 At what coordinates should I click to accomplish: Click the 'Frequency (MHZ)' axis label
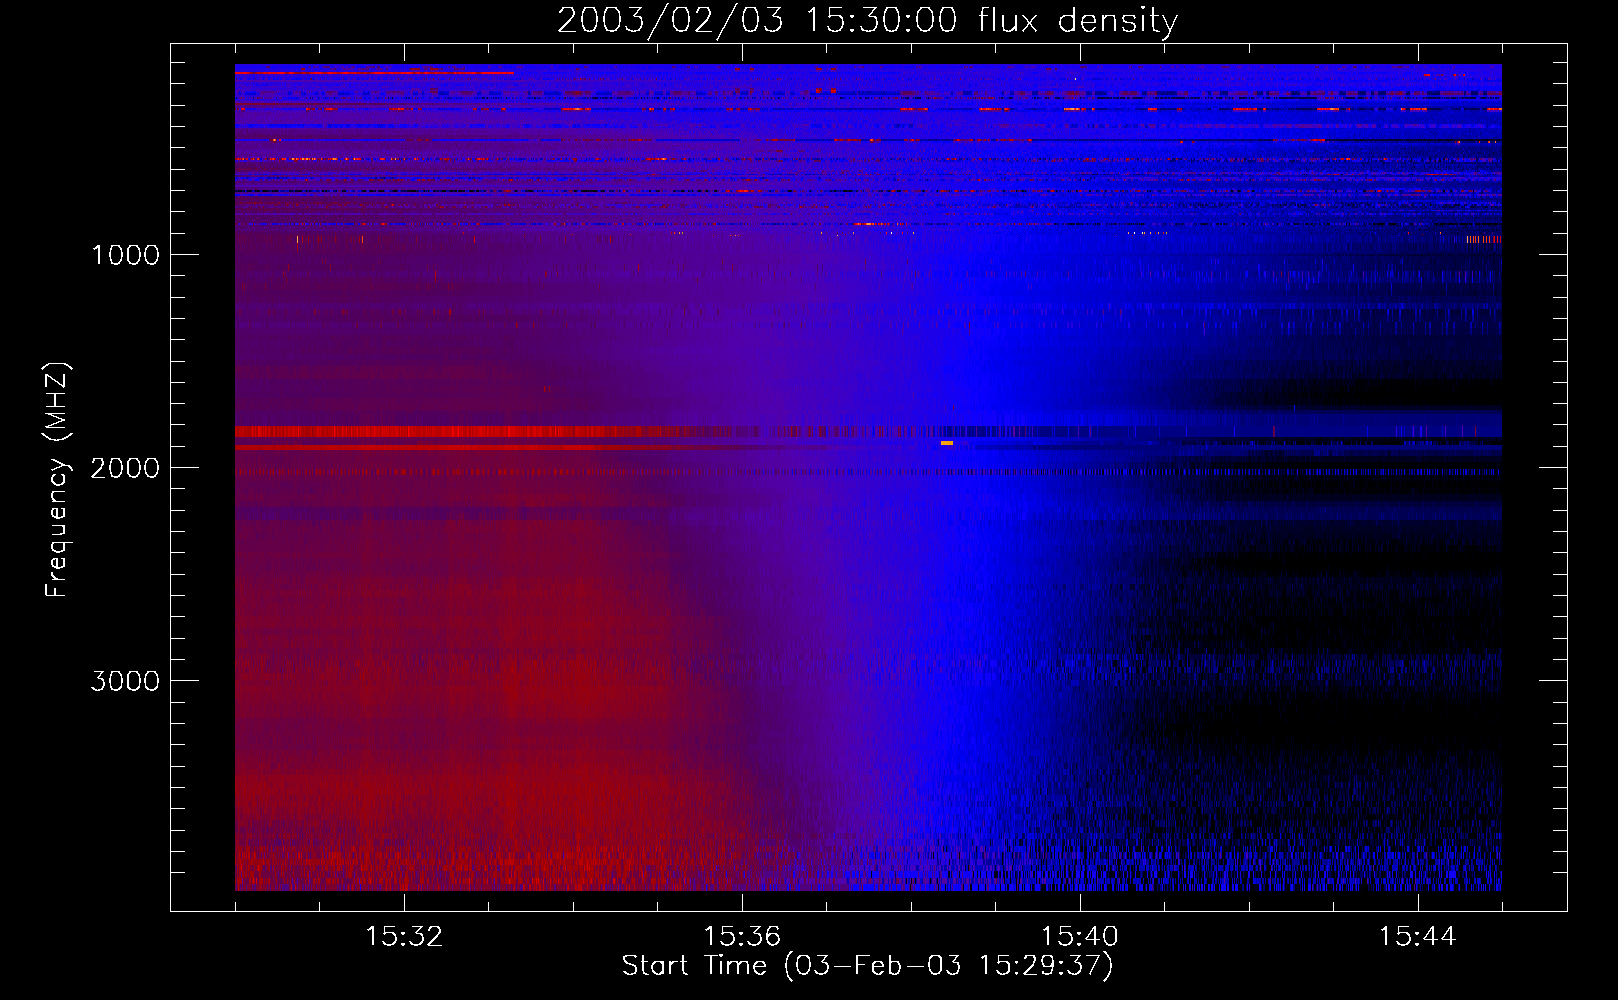[x=57, y=480]
